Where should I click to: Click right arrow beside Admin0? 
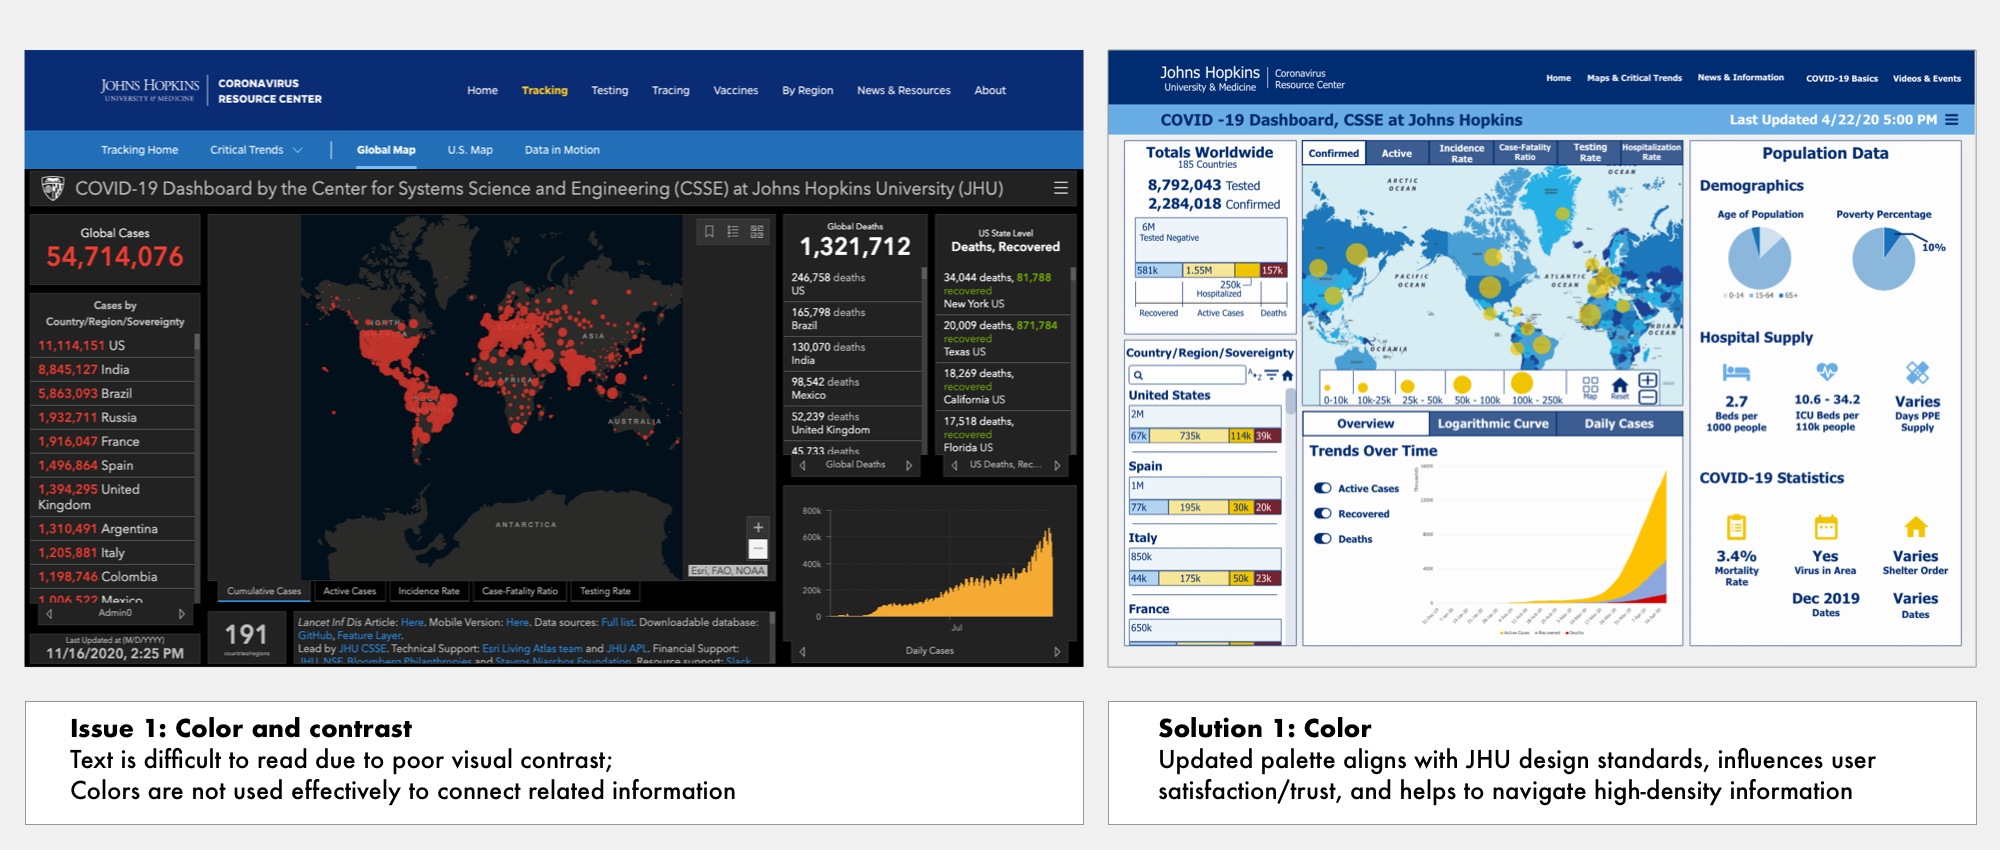tap(181, 614)
